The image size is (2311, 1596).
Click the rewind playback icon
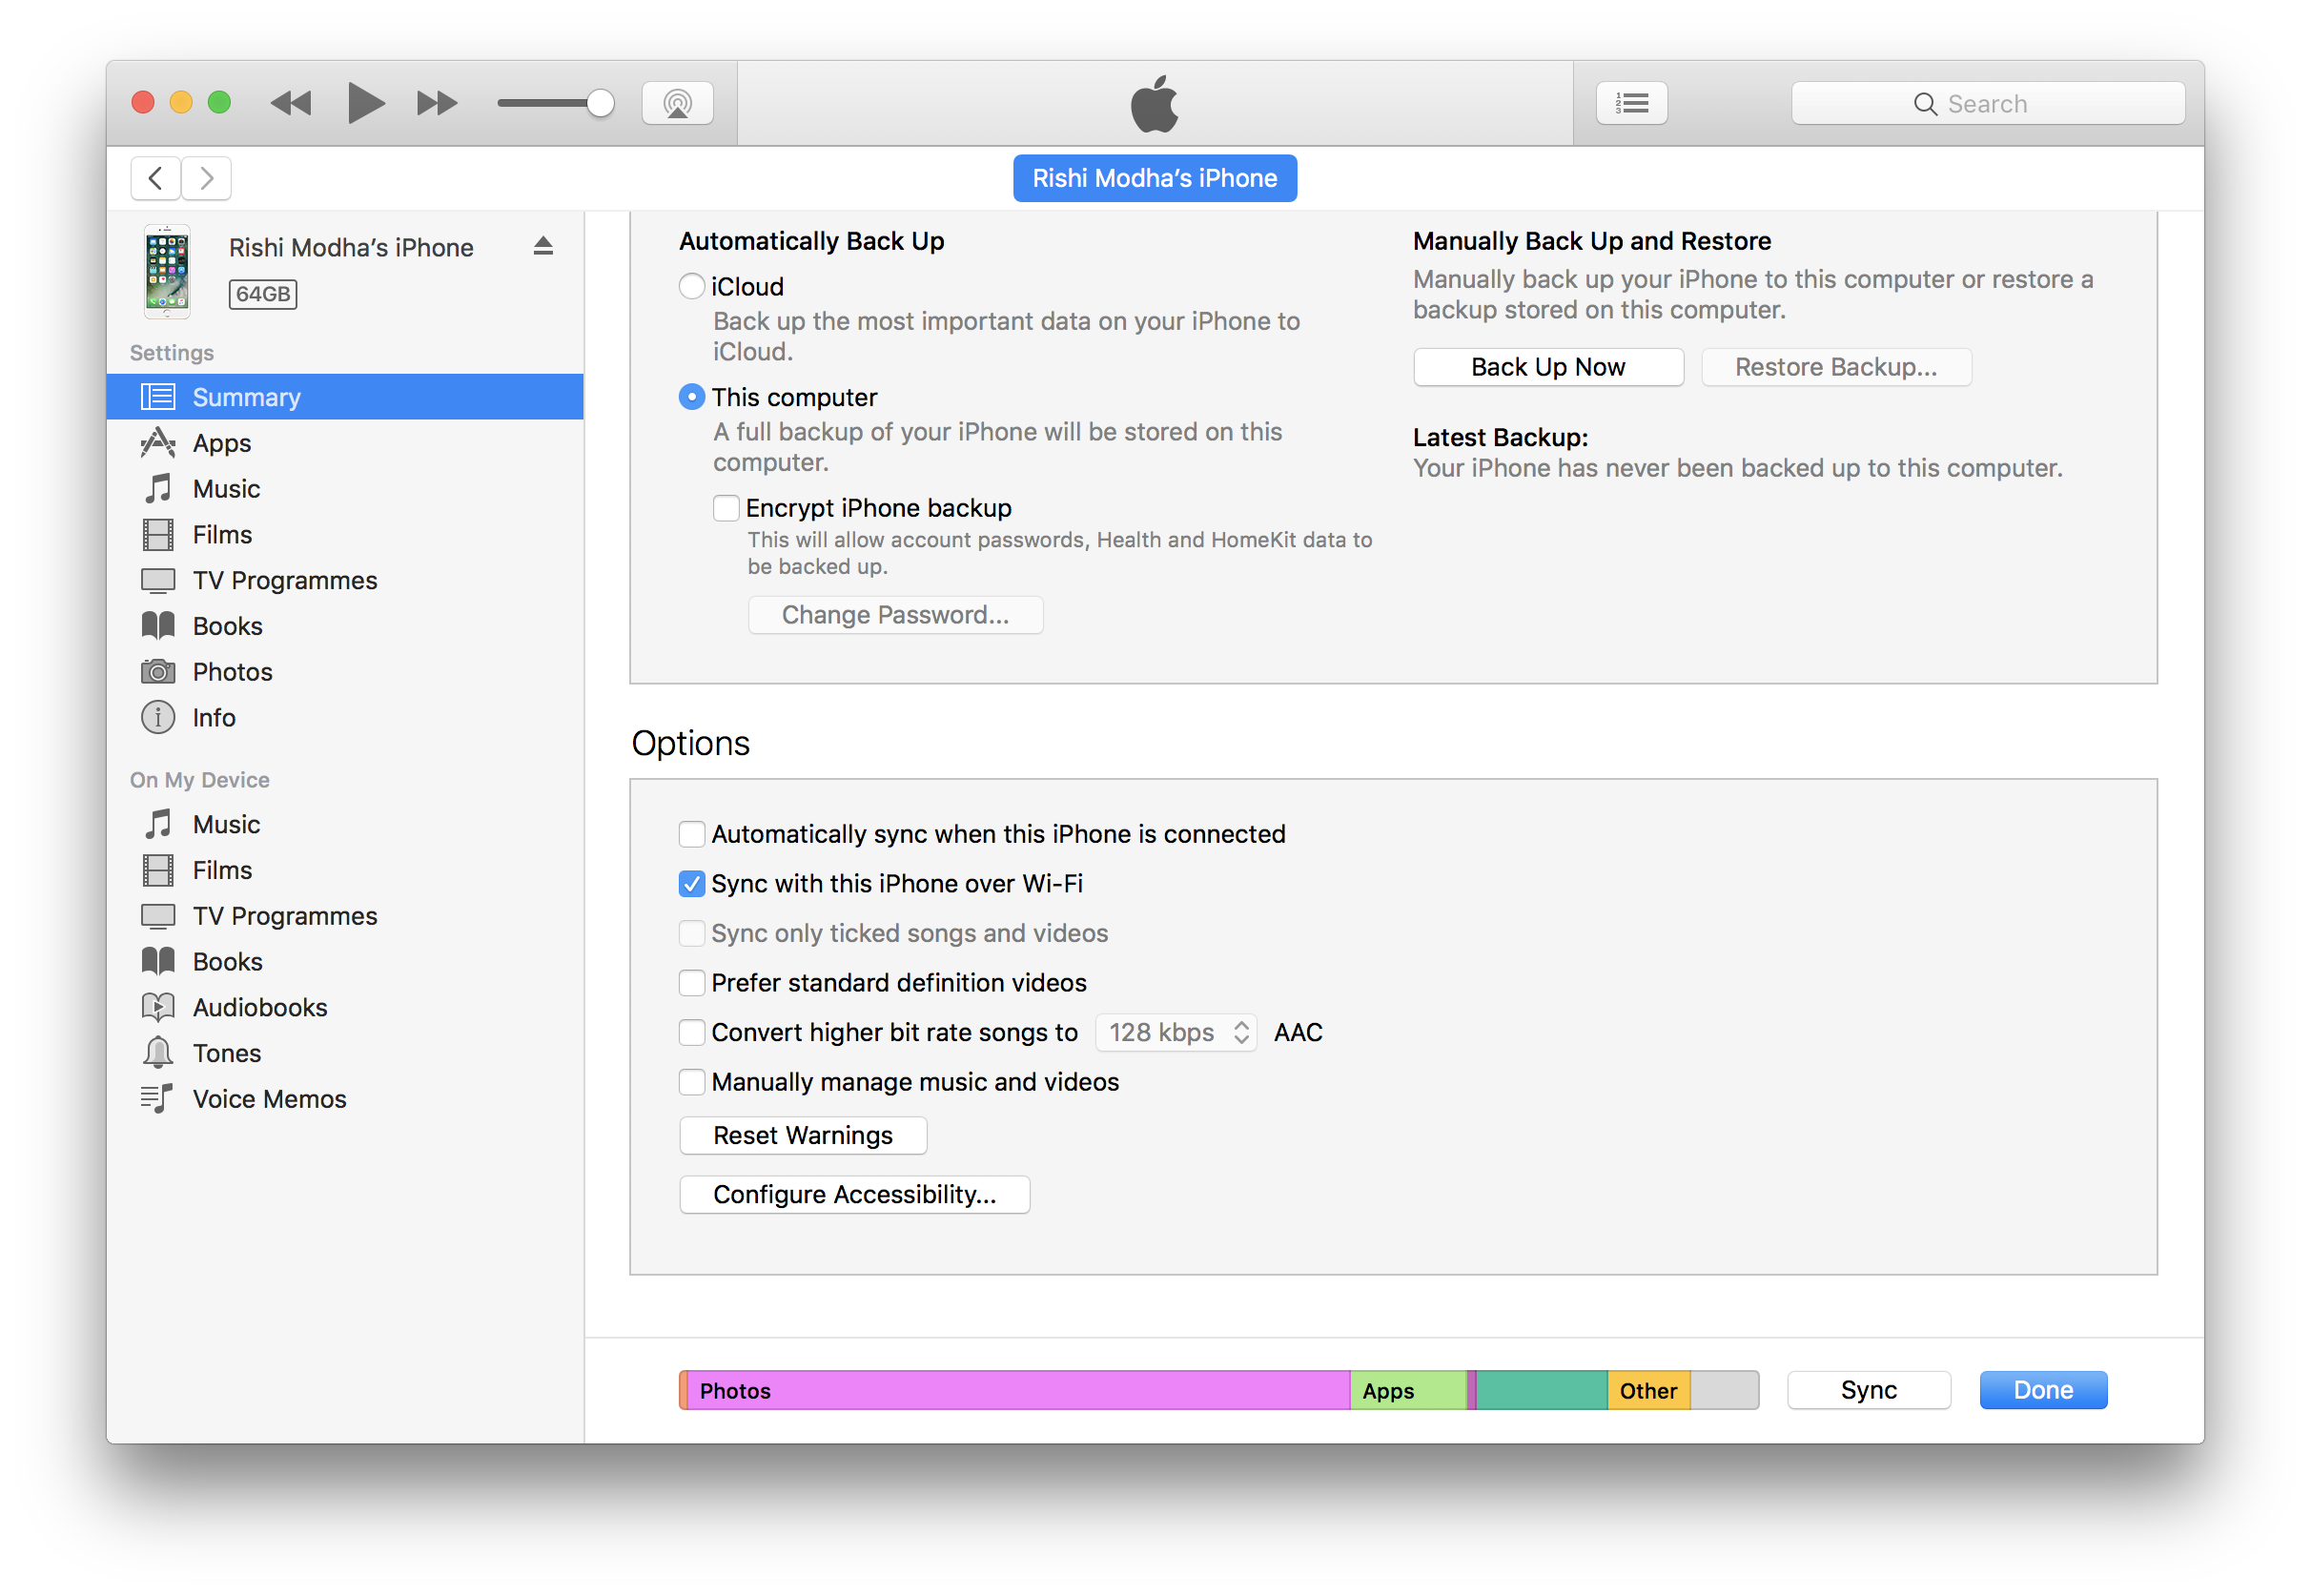[291, 103]
